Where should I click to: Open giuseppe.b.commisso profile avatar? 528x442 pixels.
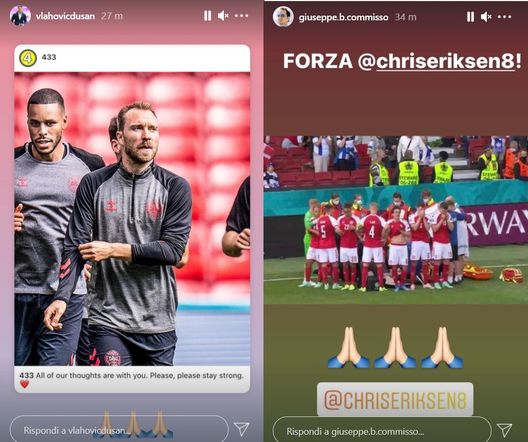(x=283, y=16)
